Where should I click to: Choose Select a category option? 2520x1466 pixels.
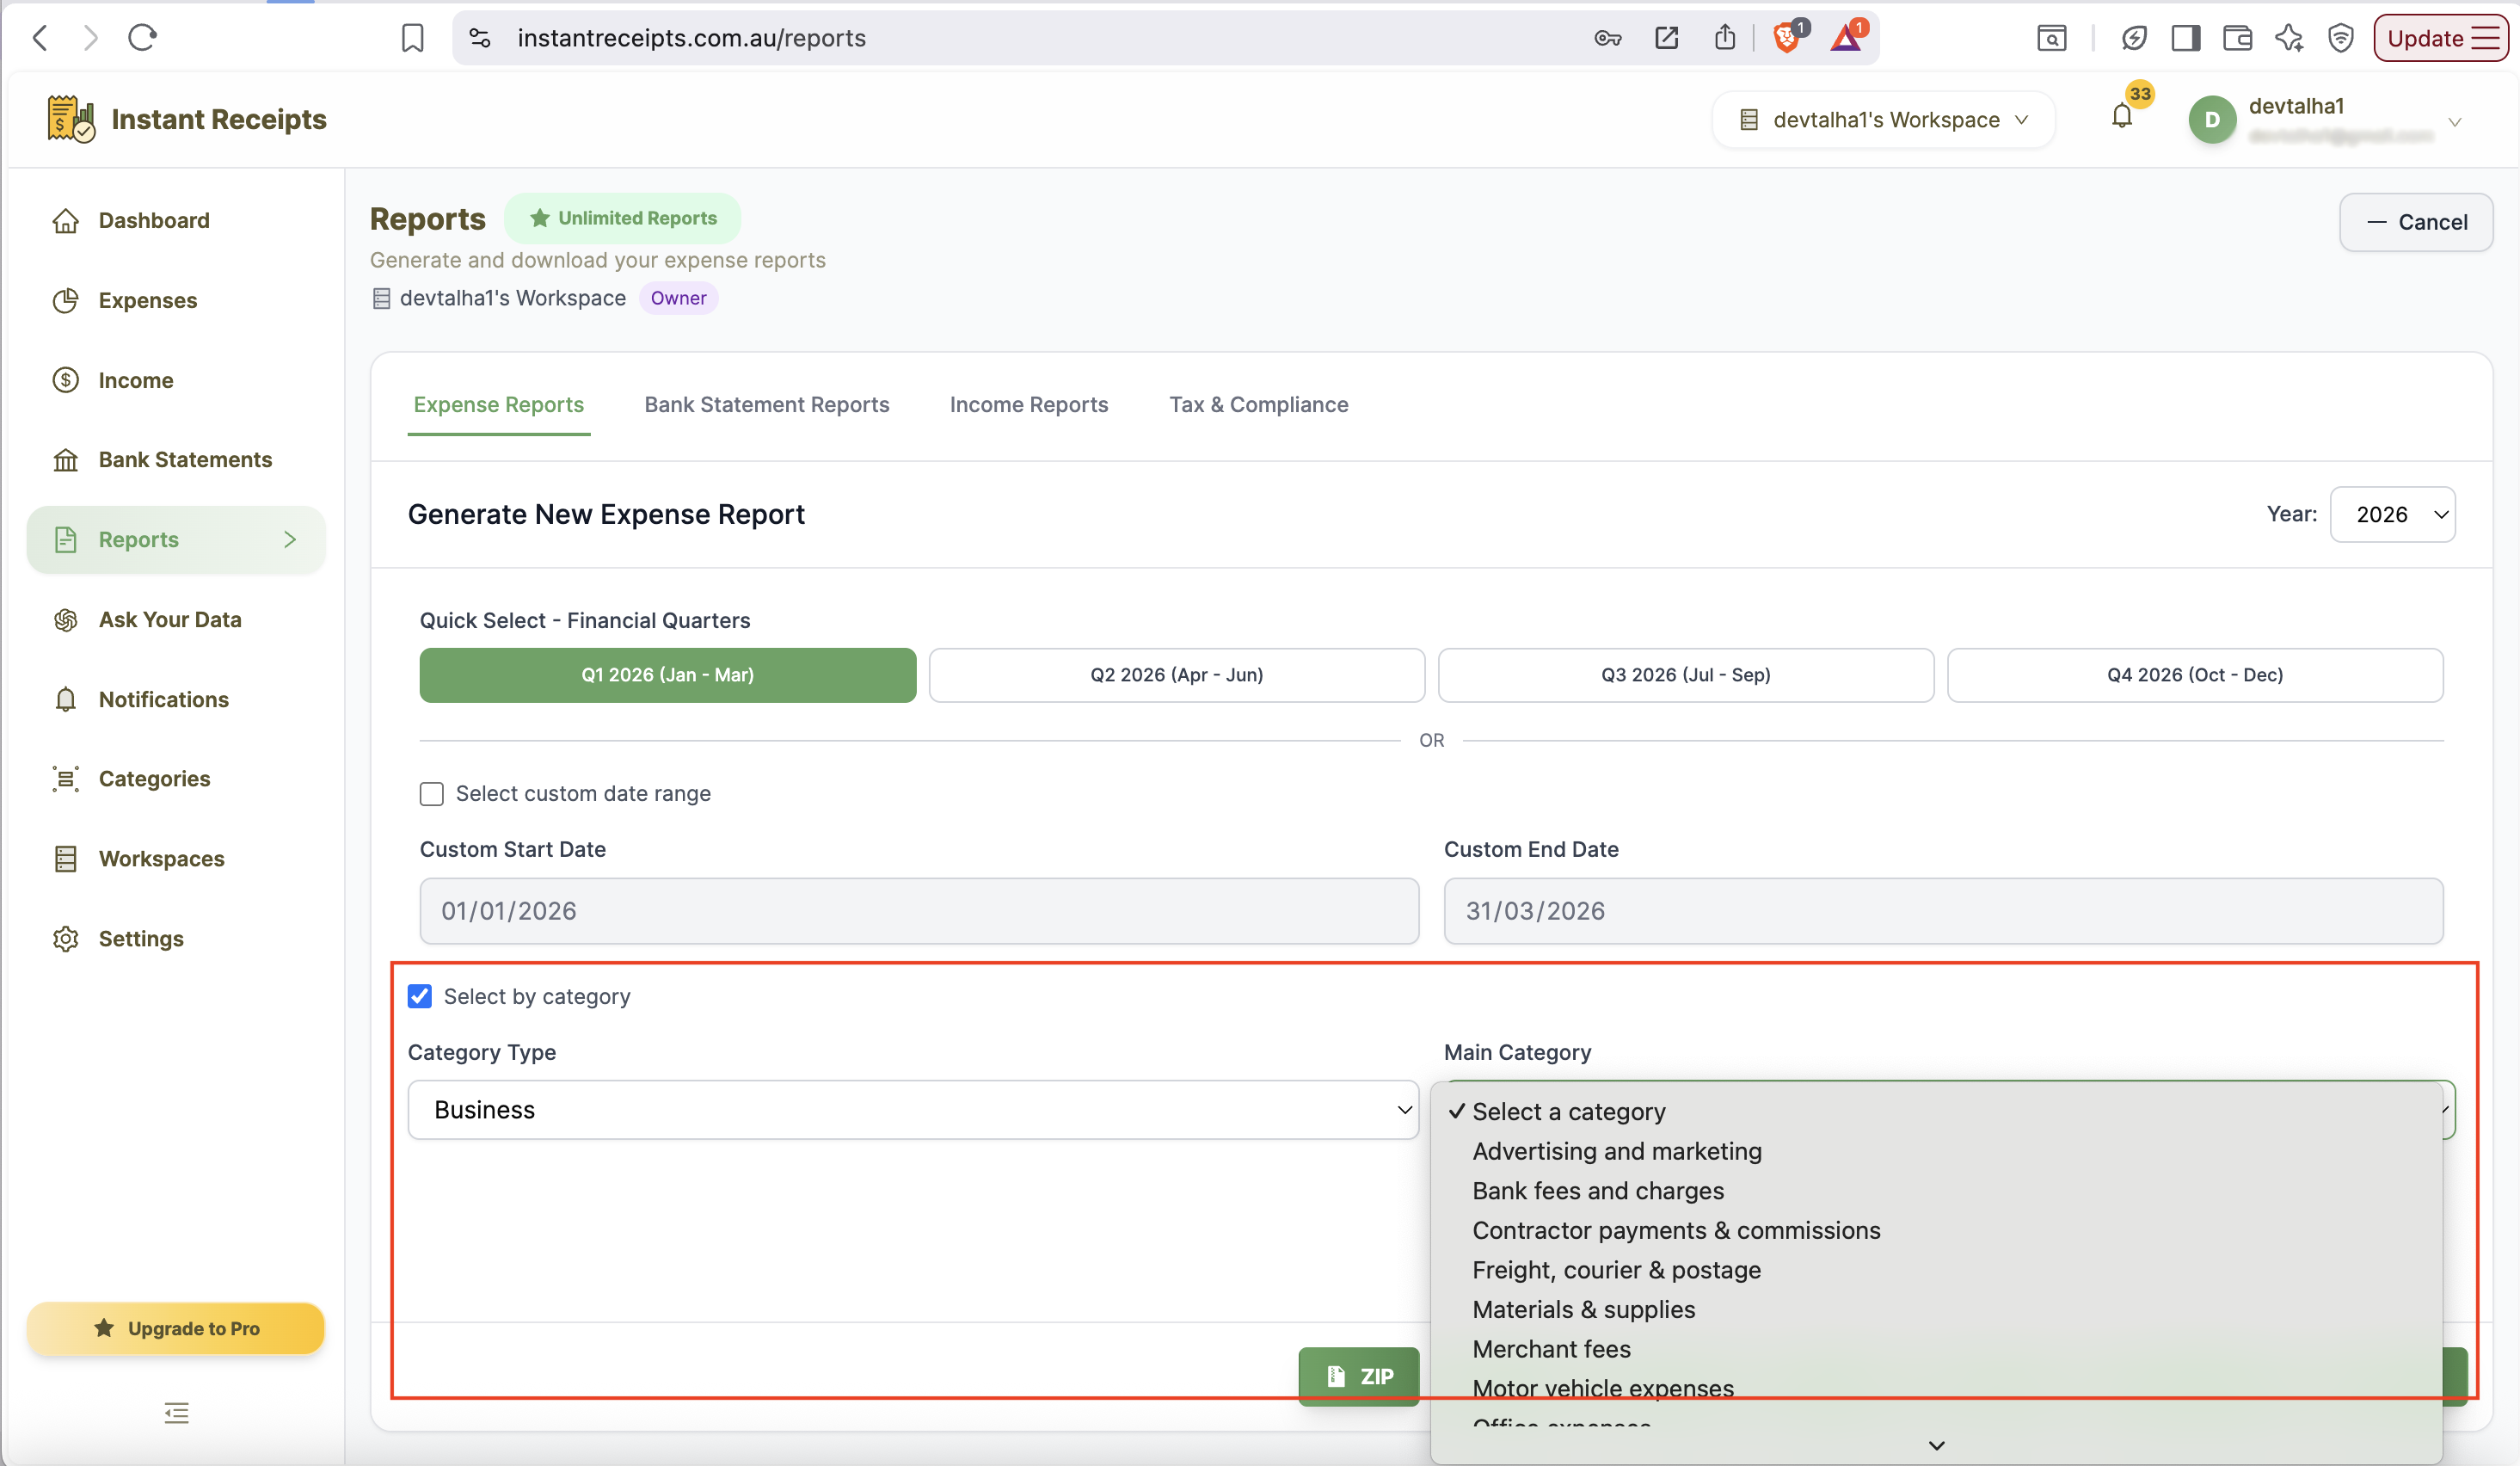tap(1937, 1112)
